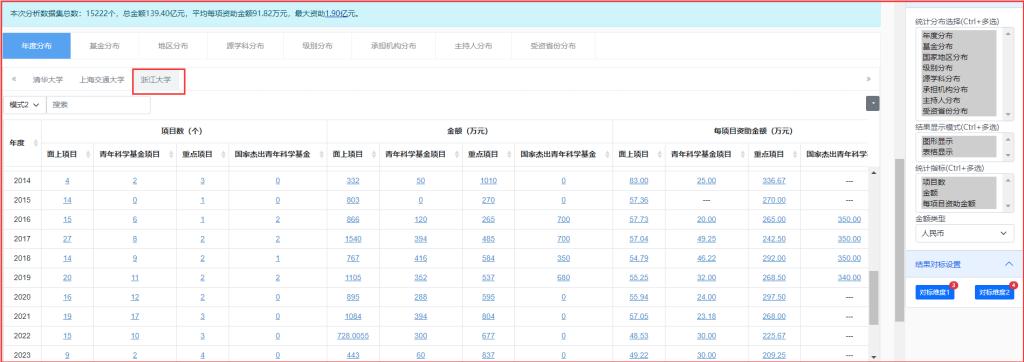The width and height of the screenshot is (1024, 362).
Task: Click the 对标维度2 button
Action: [994, 293]
